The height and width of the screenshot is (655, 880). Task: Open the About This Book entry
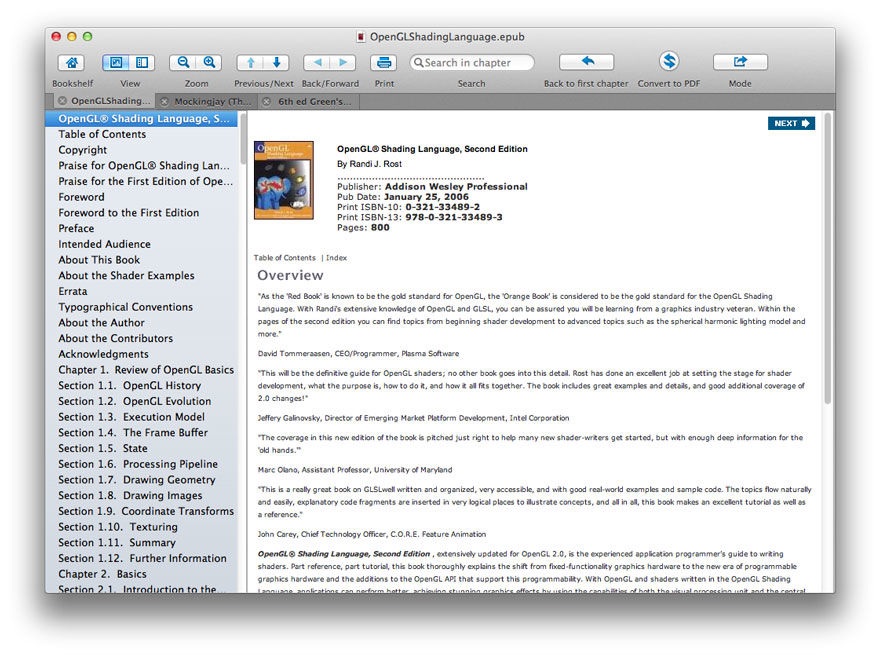click(141, 260)
